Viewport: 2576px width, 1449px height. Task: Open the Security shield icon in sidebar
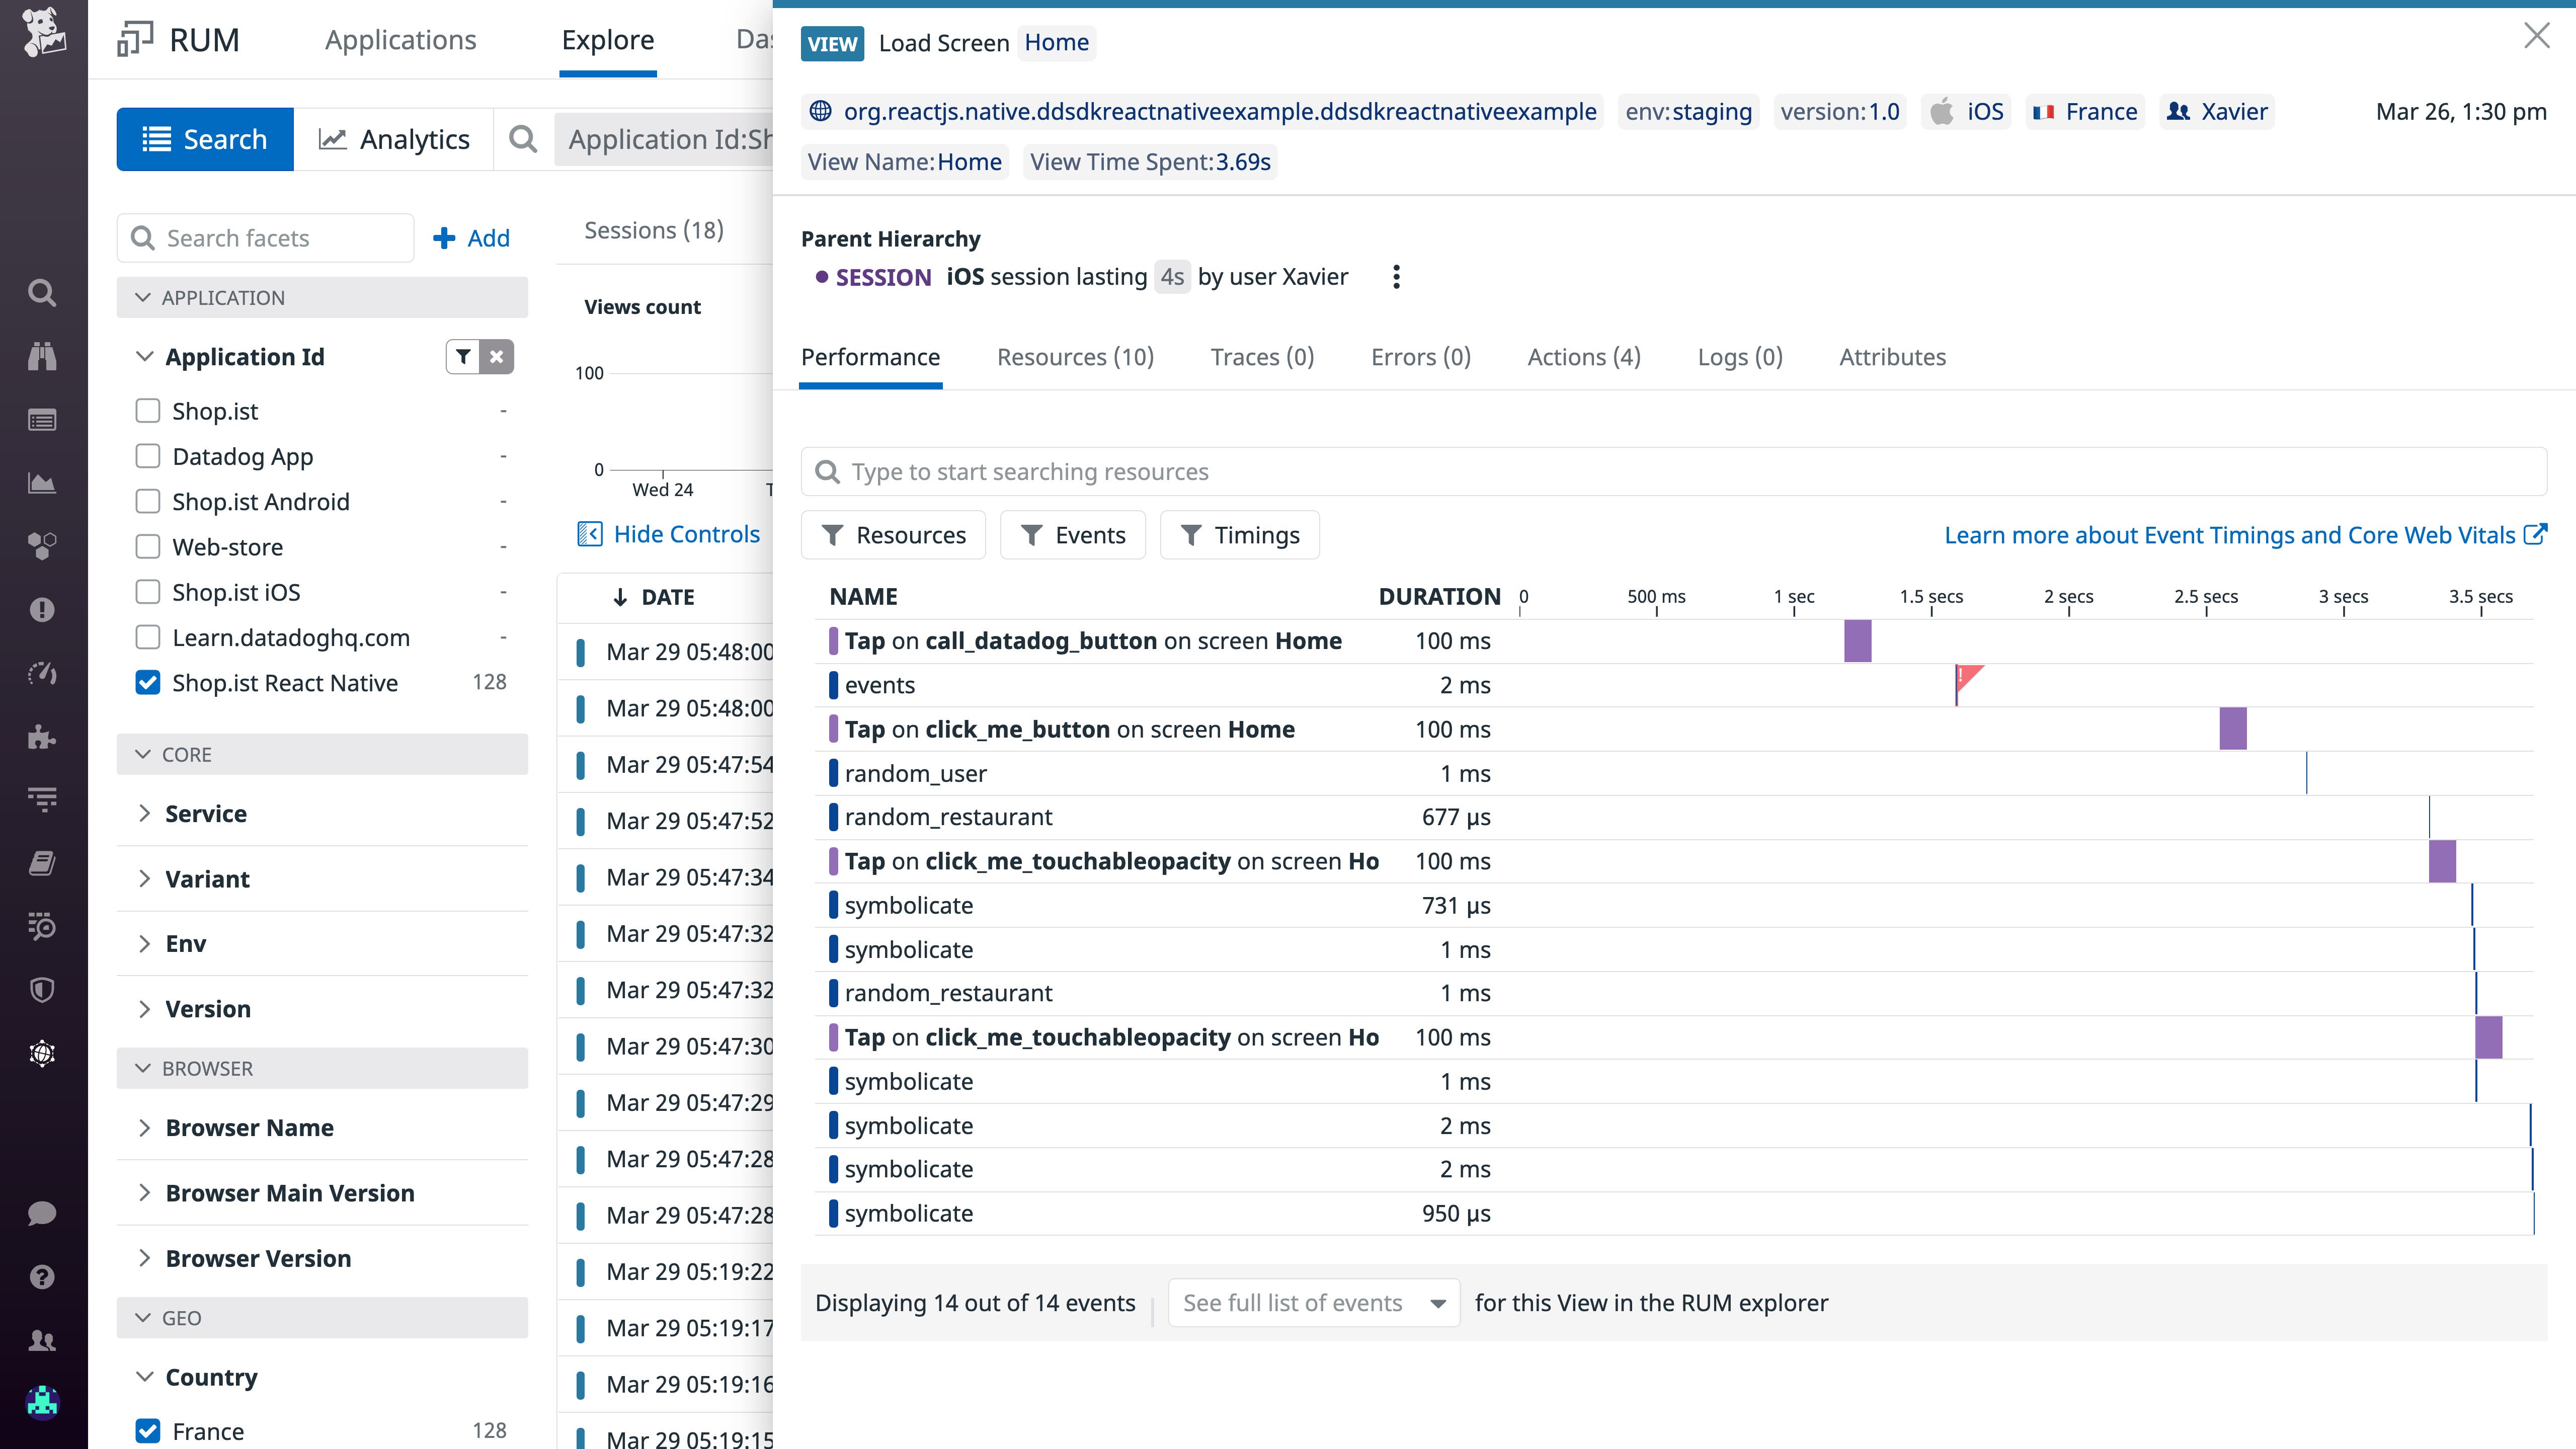click(x=43, y=991)
